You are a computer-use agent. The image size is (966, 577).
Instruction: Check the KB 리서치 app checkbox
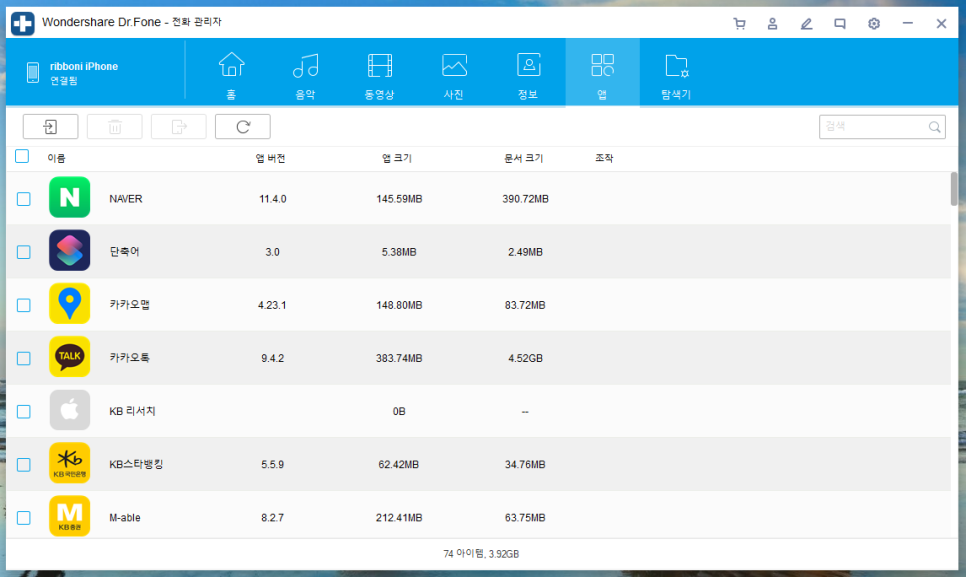pos(23,411)
